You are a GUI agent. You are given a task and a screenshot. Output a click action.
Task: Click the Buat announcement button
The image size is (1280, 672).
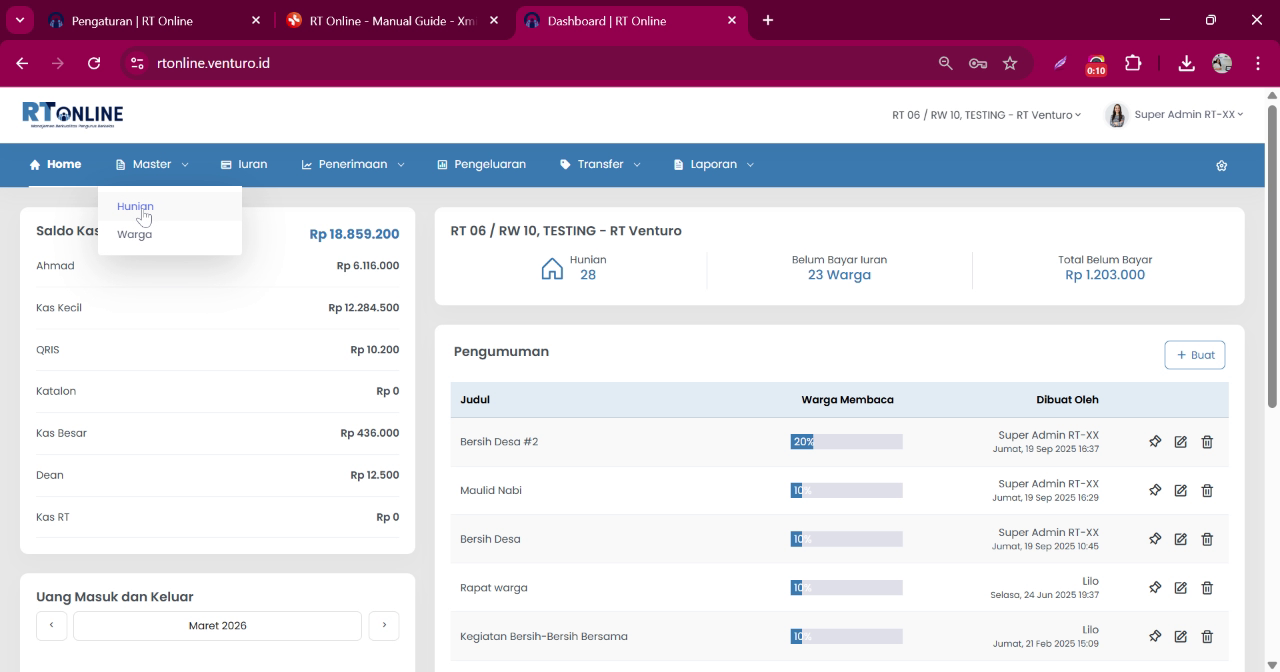pyautogui.click(x=1195, y=355)
